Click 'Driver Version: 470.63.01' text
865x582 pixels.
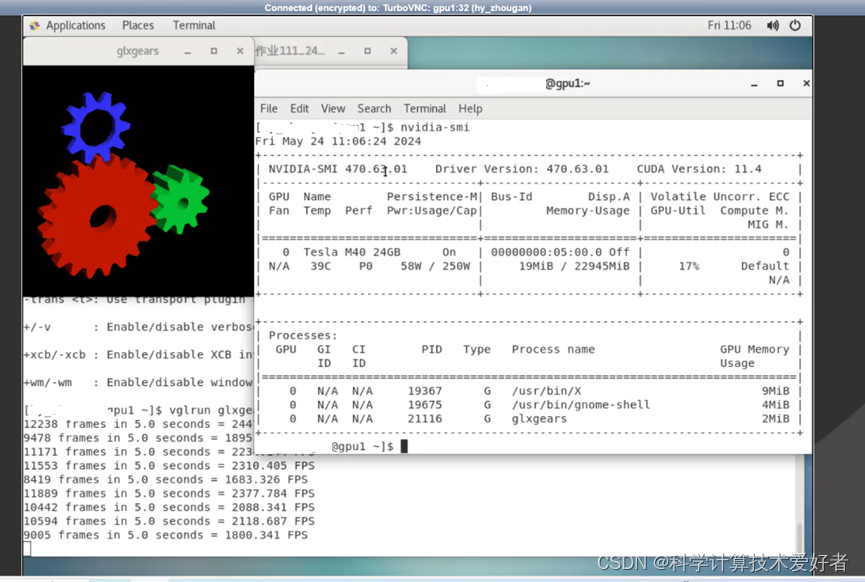522,169
